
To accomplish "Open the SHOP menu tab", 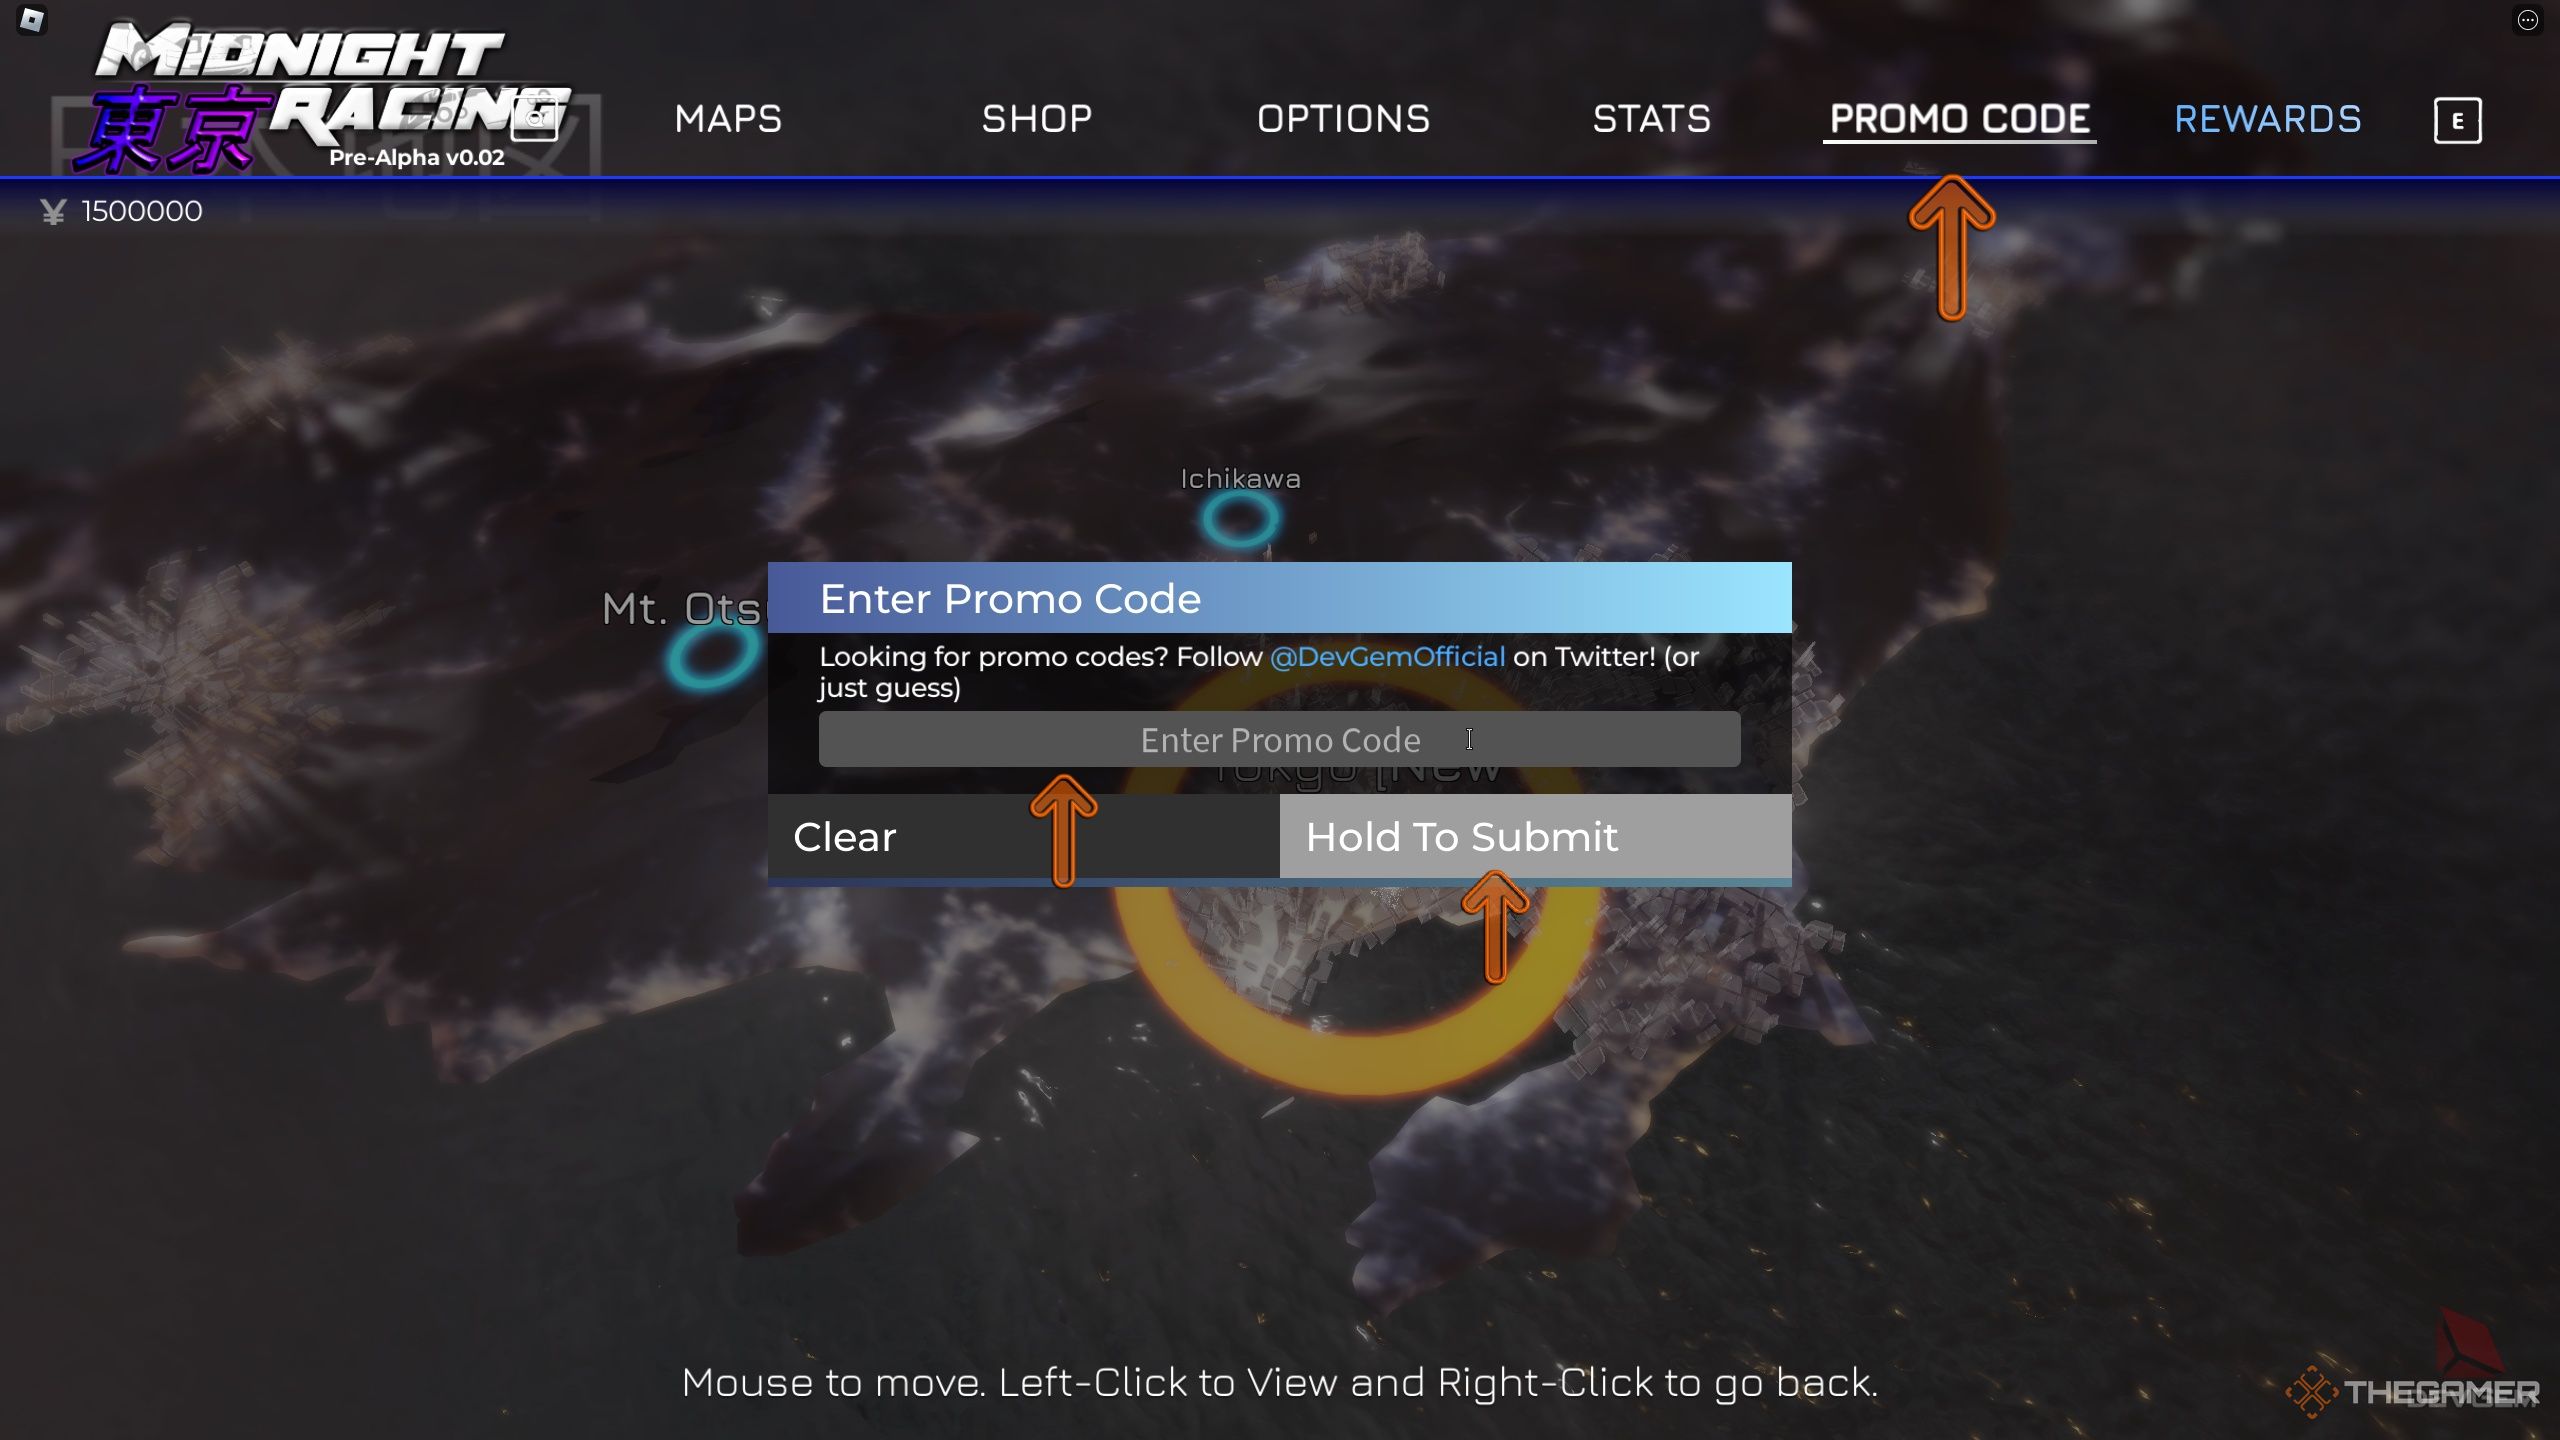I will click(1036, 118).
